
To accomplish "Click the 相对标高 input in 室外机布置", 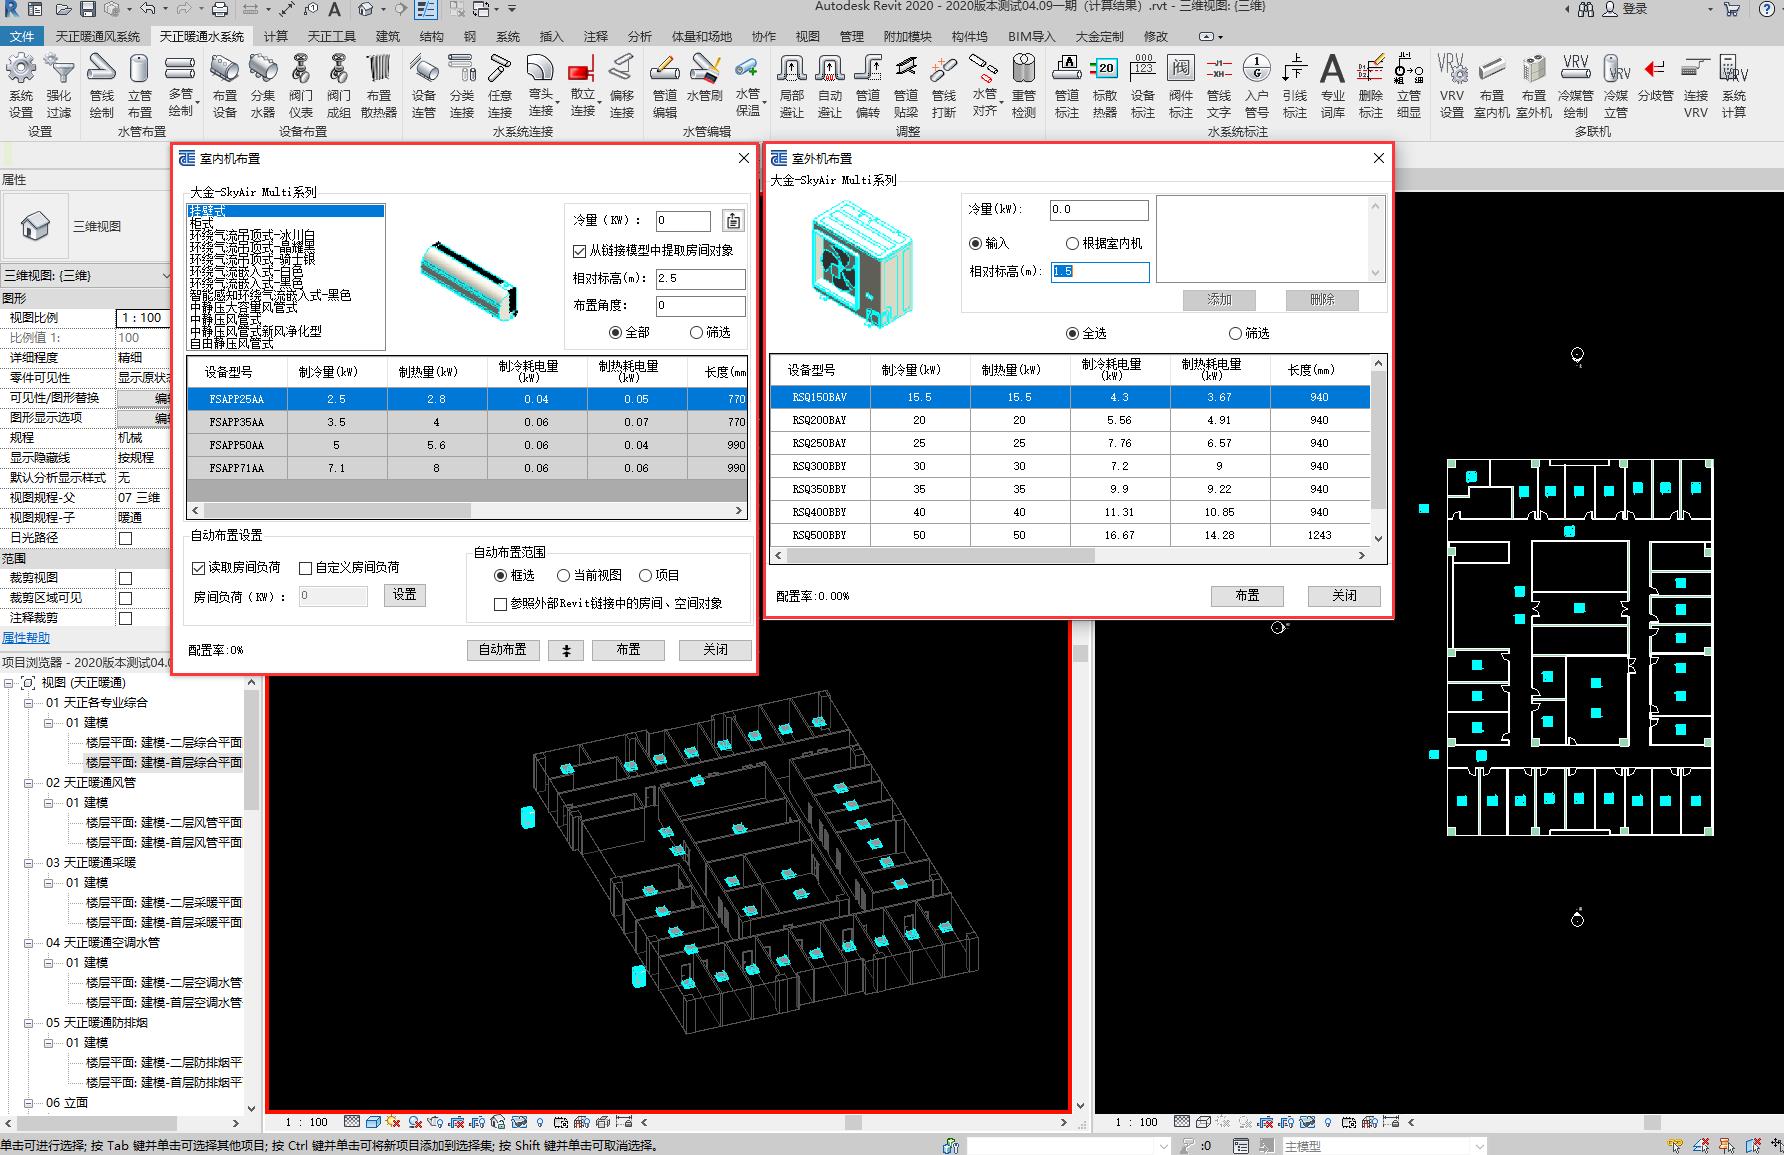I will coord(1099,272).
